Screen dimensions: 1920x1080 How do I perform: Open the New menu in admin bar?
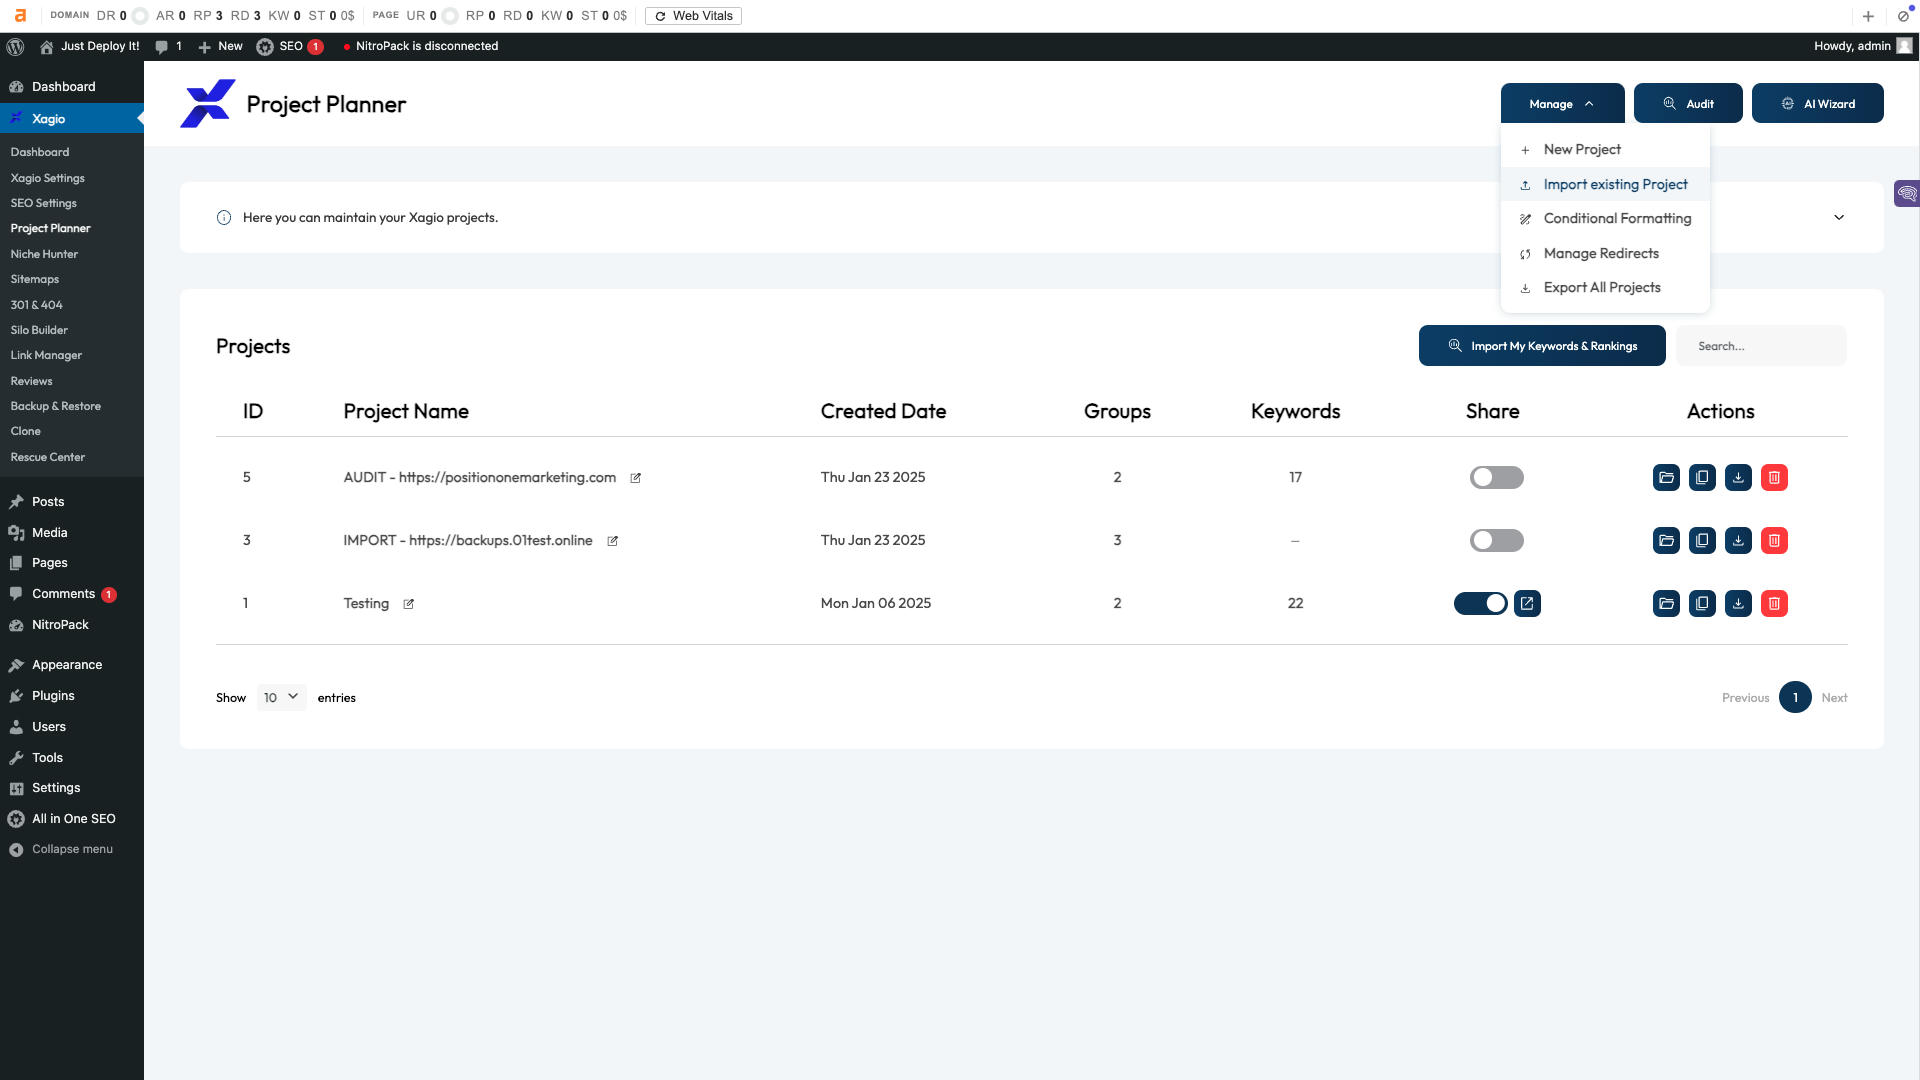tap(220, 46)
